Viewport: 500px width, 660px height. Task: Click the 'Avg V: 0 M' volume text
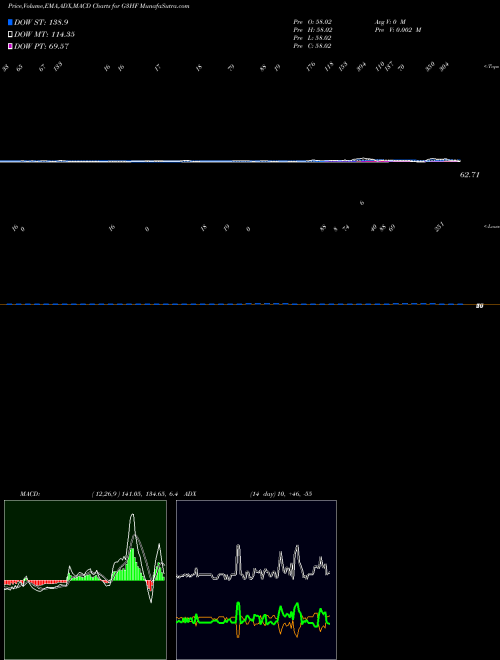pos(390,22)
